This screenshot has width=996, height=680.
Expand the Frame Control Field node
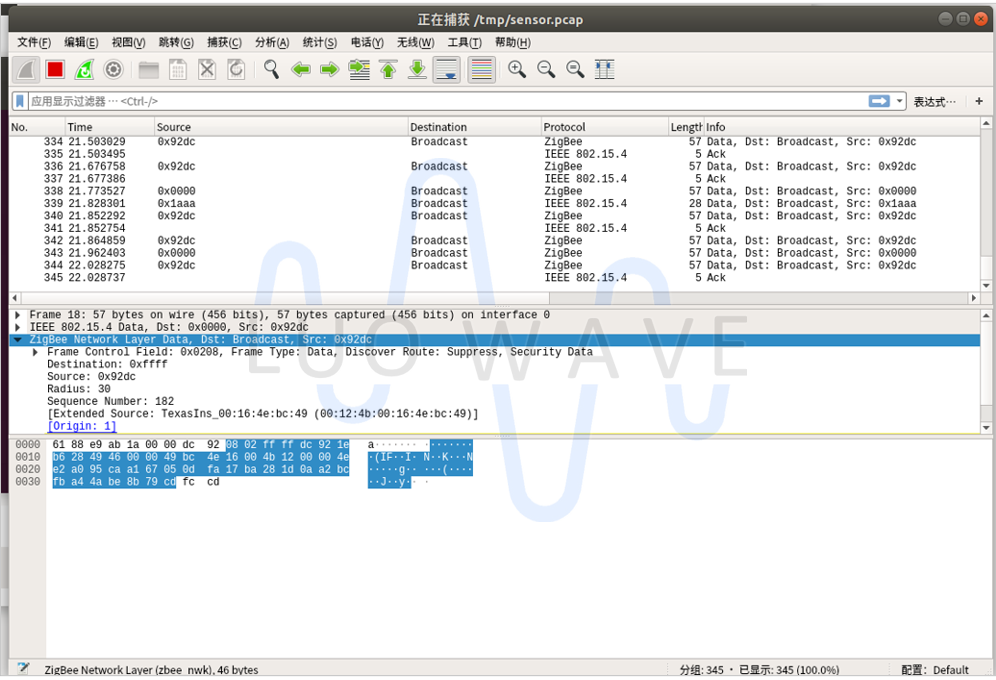(x=36, y=352)
